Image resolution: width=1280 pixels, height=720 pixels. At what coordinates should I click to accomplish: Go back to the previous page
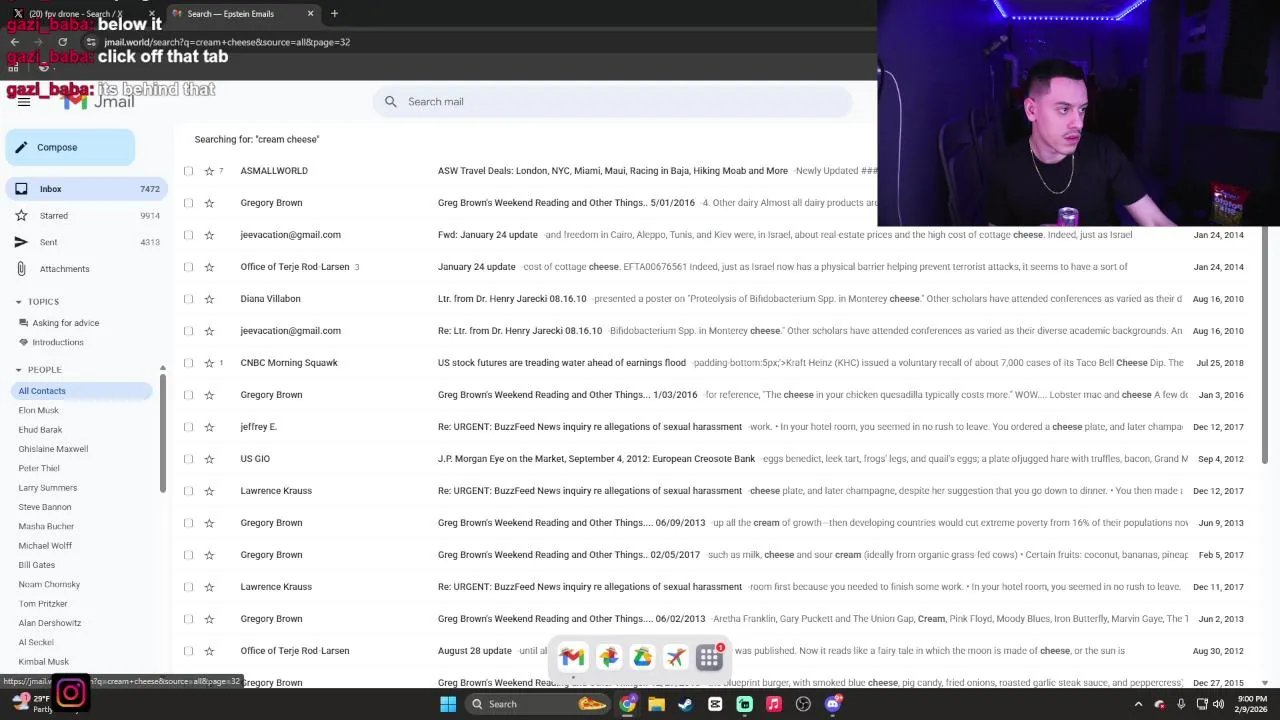(x=14, y=42)
